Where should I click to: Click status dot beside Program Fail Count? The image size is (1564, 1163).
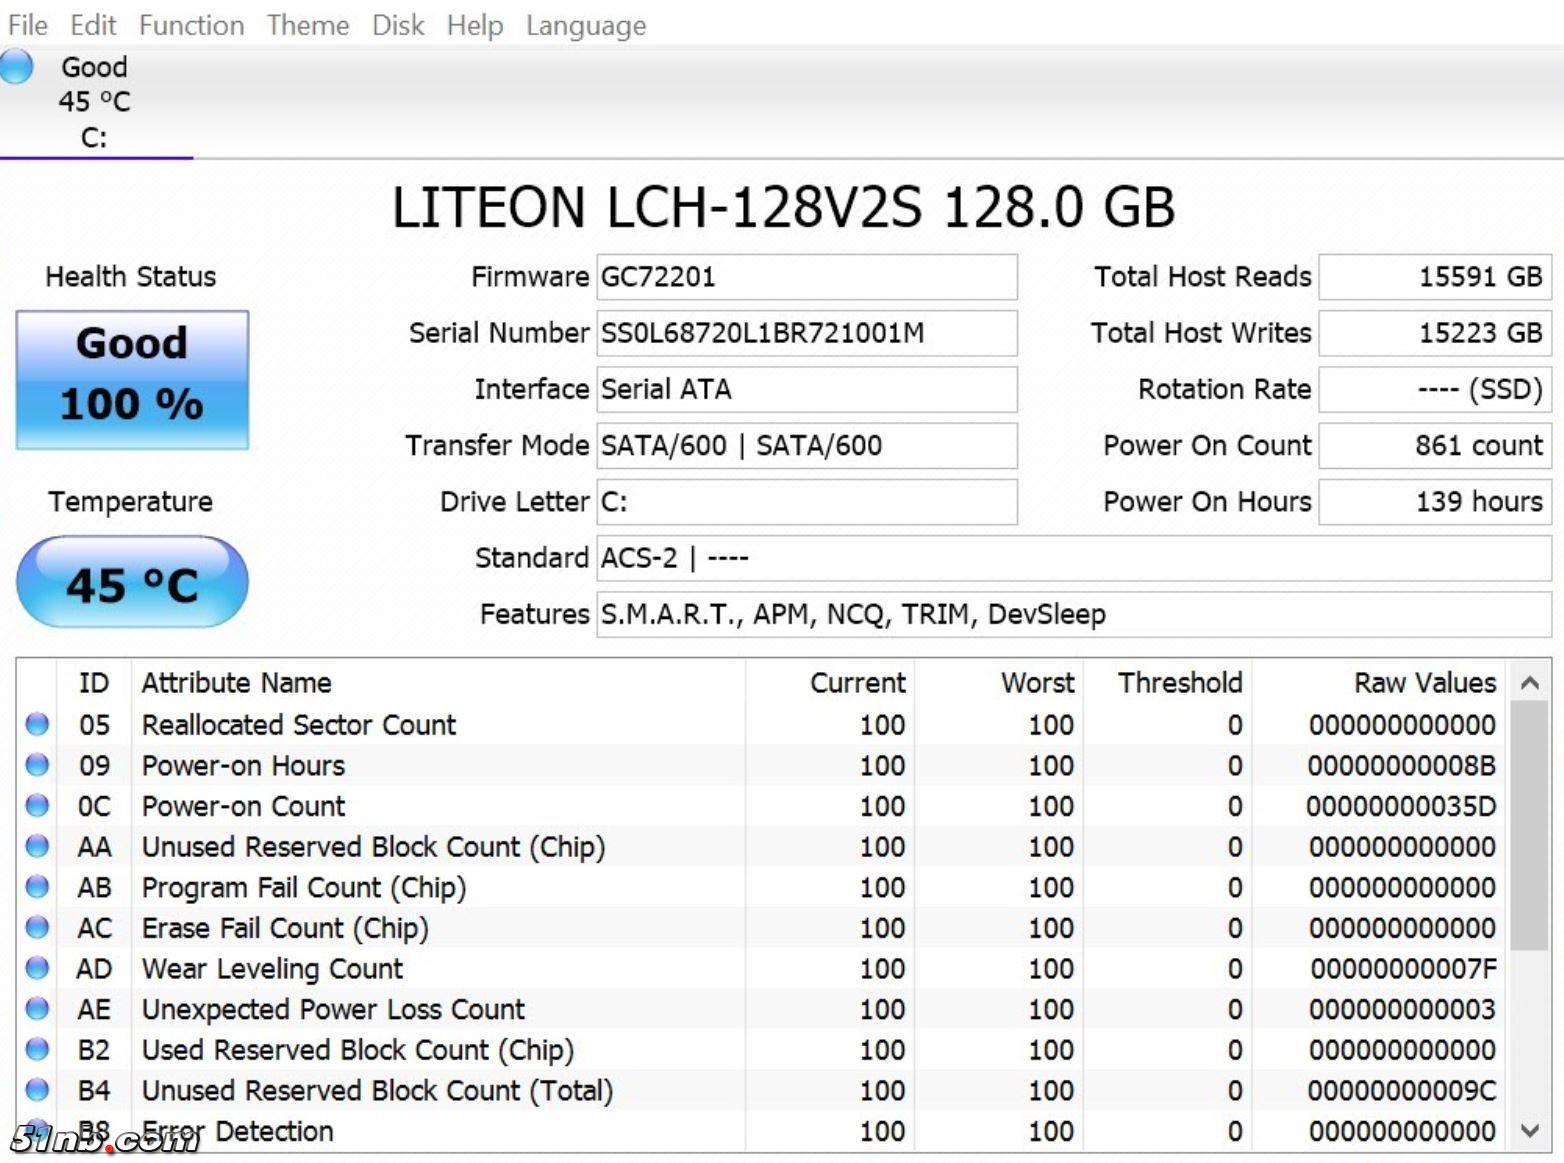tap(37, 887)
